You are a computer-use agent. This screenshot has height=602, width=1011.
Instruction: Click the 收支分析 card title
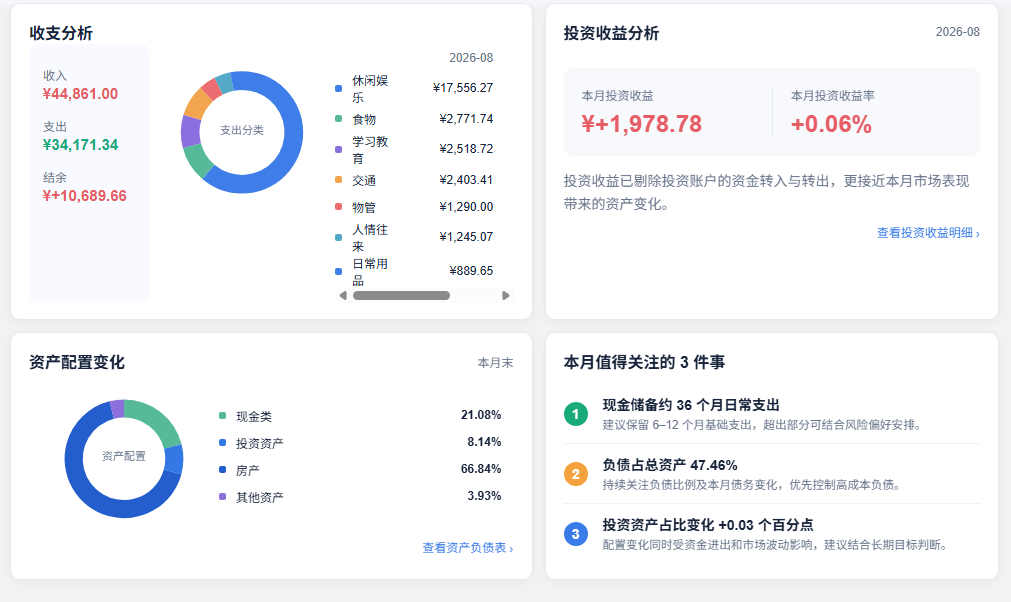pyautogui.click(x=61, y=34)
